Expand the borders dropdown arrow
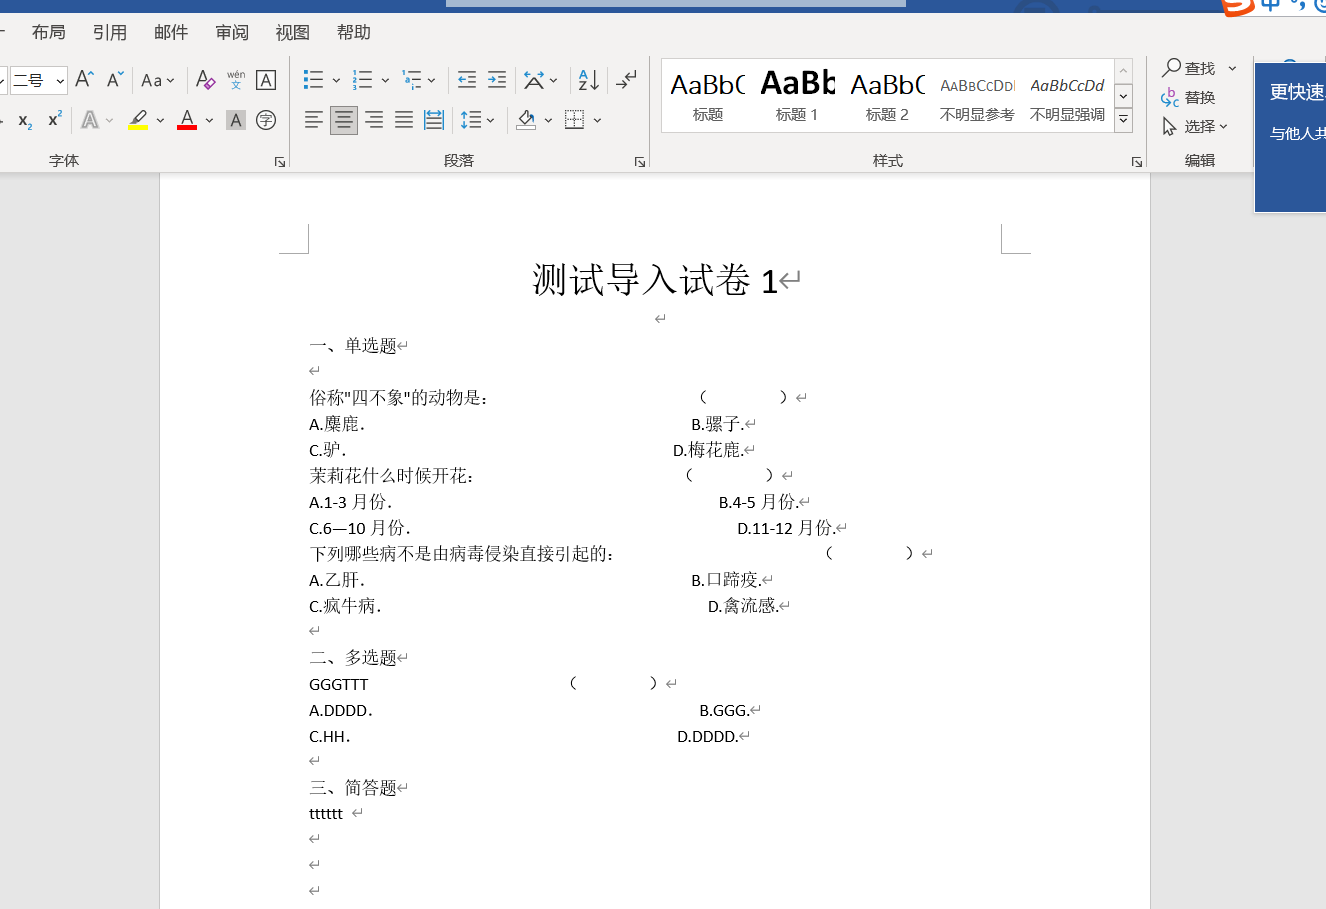The height and width of the screenshot is (909, 1326). pyautogui.click(x=597, y=120)
